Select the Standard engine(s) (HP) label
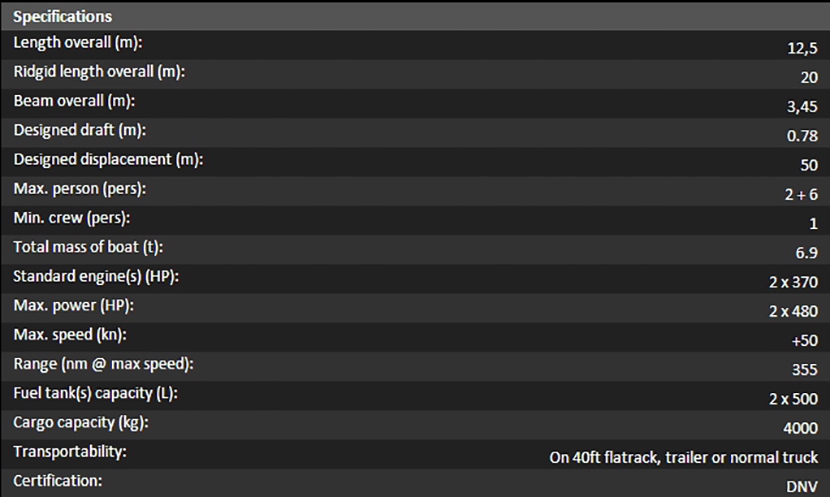Viewport: 830px width, 497px height. [102, 275]
